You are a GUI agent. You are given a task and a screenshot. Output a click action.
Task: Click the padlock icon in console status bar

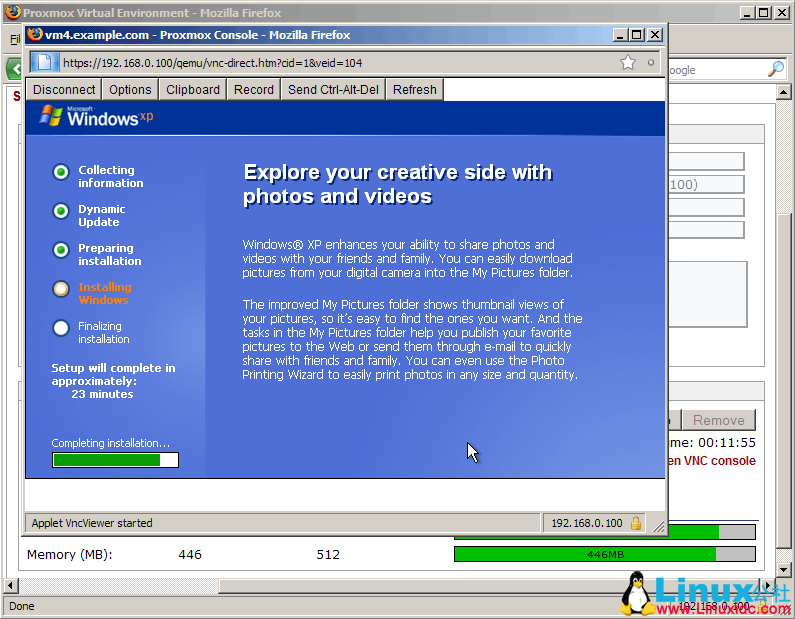tap(636, 523)
